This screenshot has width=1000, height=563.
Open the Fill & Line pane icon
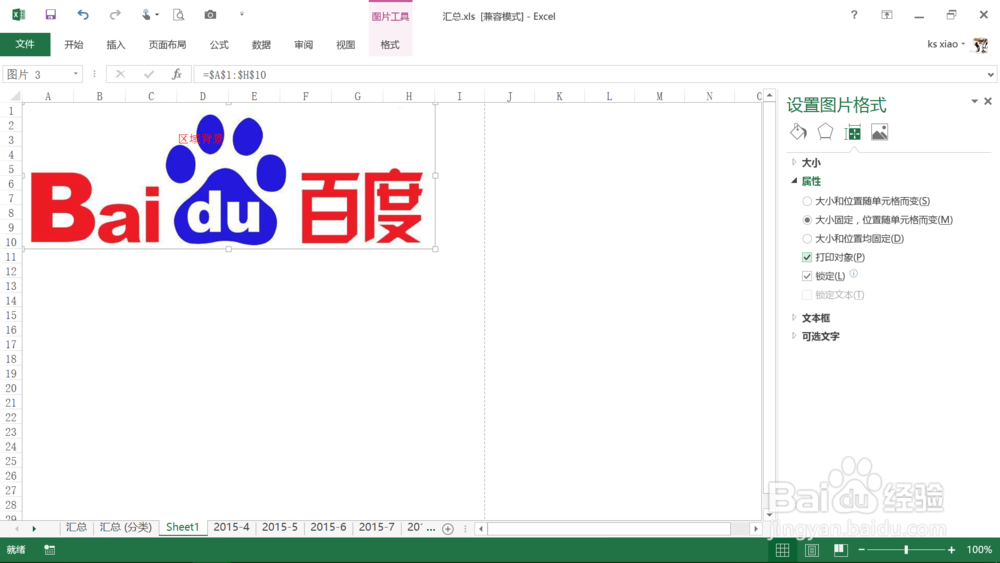(798, 132)
